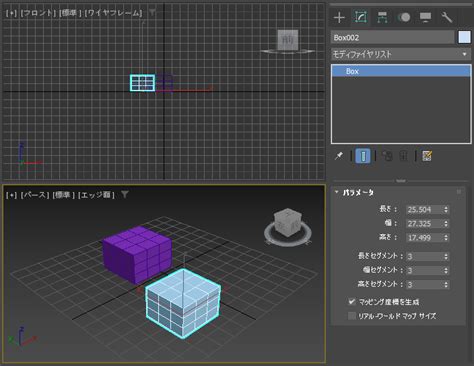Toggle the マッピング座標を生成 checkbox
The height and width of the screenshot is (366, 474).
point(352,302)
